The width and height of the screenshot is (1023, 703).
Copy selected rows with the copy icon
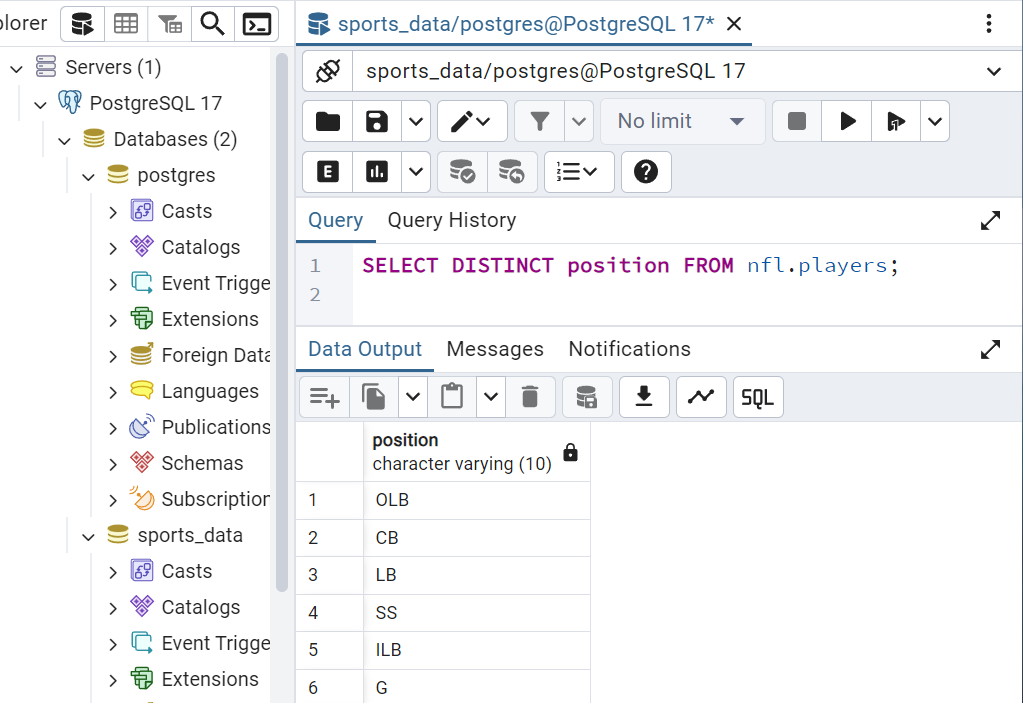click(374, 397)
